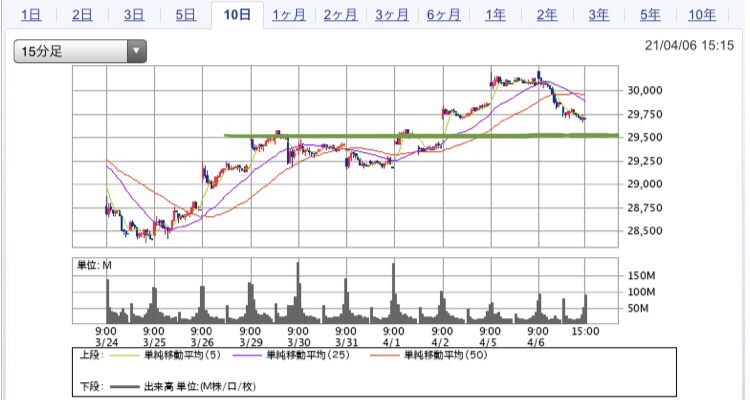Show the 3ヶ月 chart range

(x=392, y=15)
